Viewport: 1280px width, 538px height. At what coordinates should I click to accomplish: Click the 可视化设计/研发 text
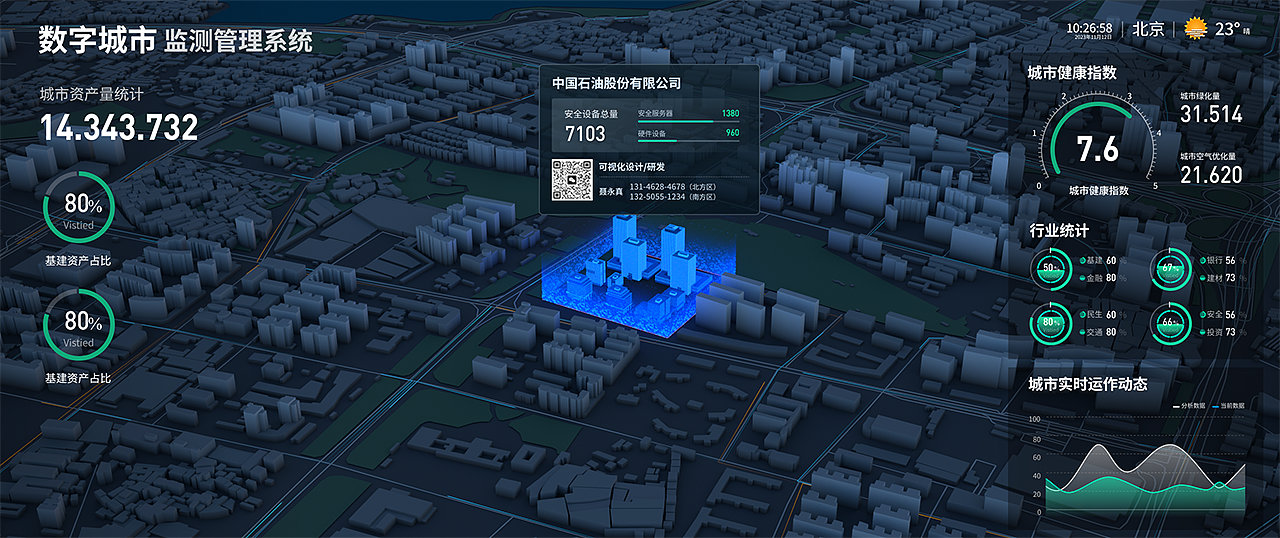(x=631, y=167)
